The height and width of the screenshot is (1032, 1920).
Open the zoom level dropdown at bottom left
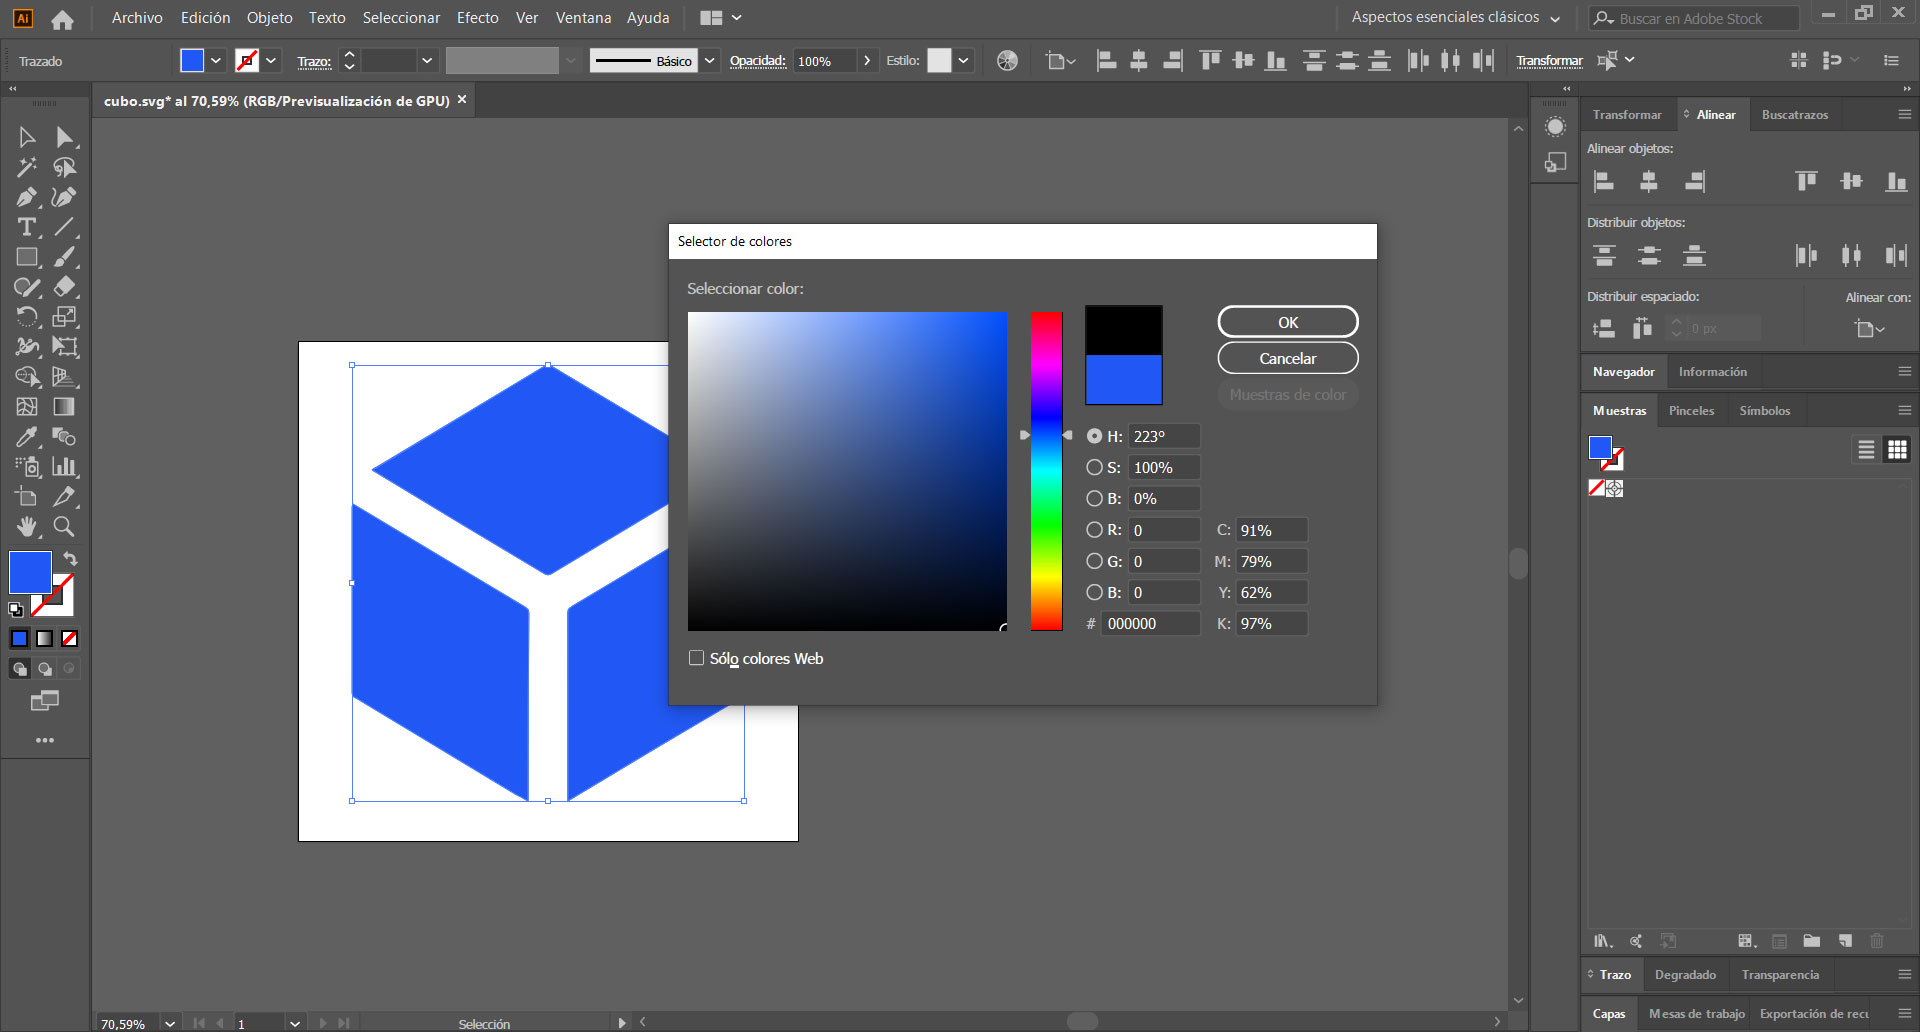(x=168, y=1023)
